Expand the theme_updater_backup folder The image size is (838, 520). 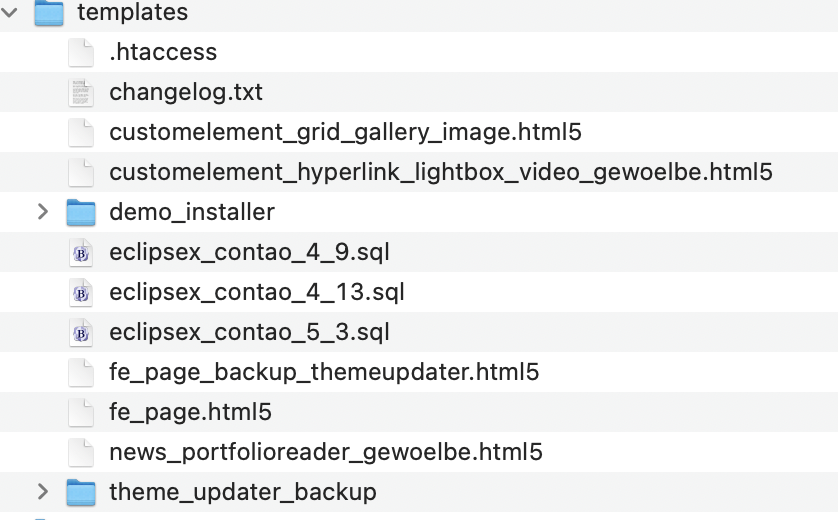click(42, 492)
